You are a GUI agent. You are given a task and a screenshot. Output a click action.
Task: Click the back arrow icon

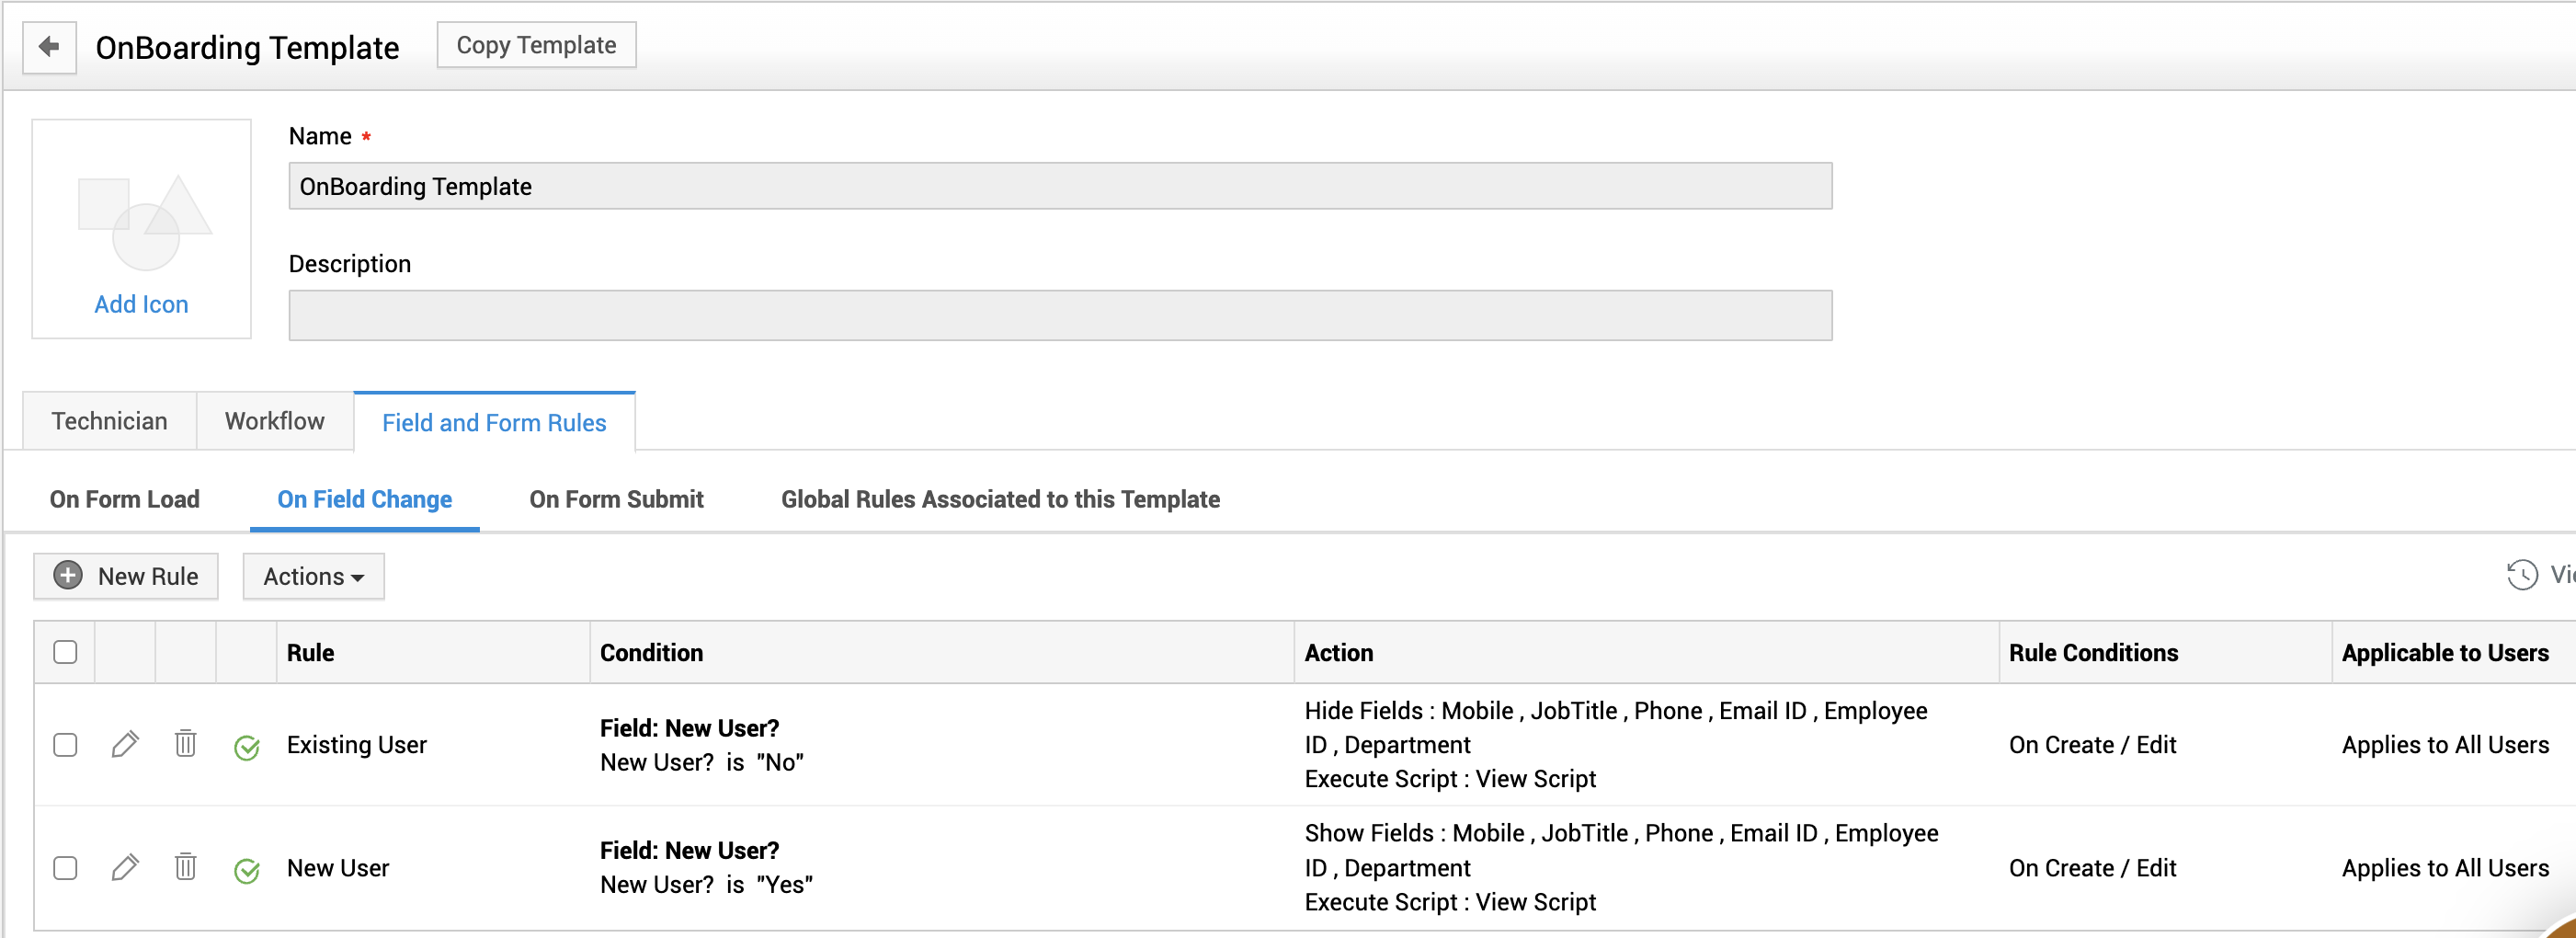point(49,46)
